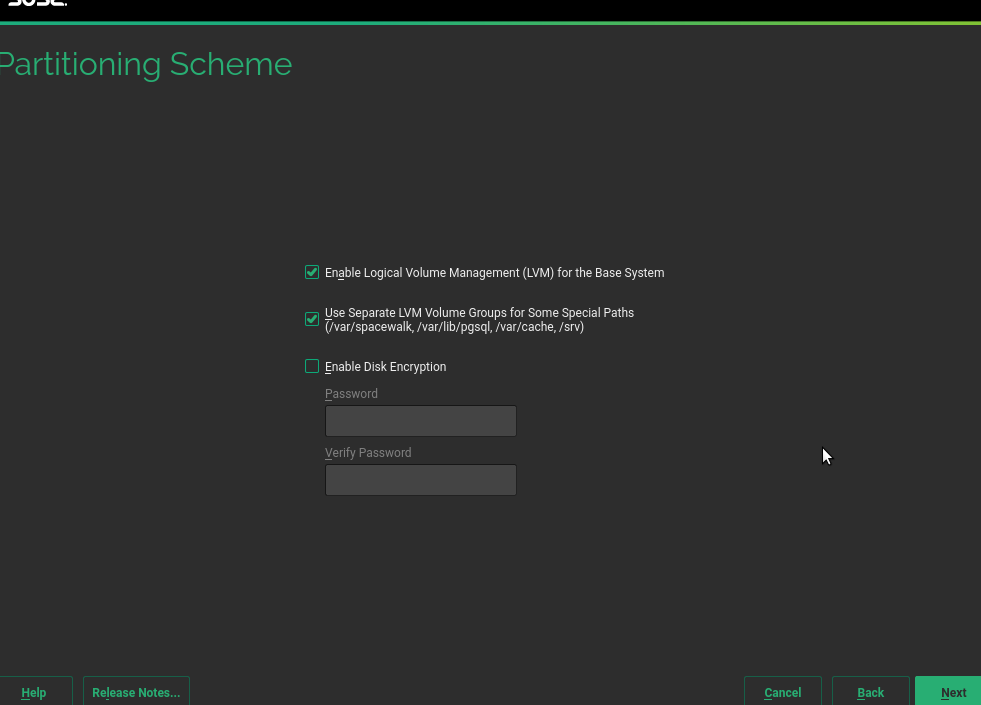
Task: Uncheck Enable Logical Volume Management checkbox
Action: pos(312,273)
